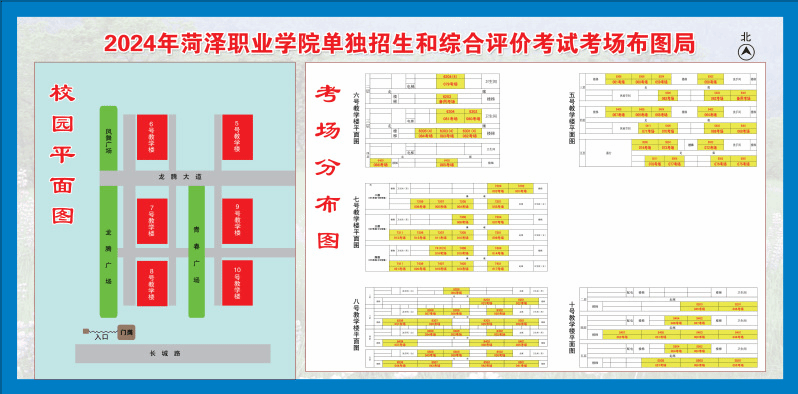Click the 9号教学楼 red block
The width and height of the screenshot is (798, 394).
click(x=237, y=221)
